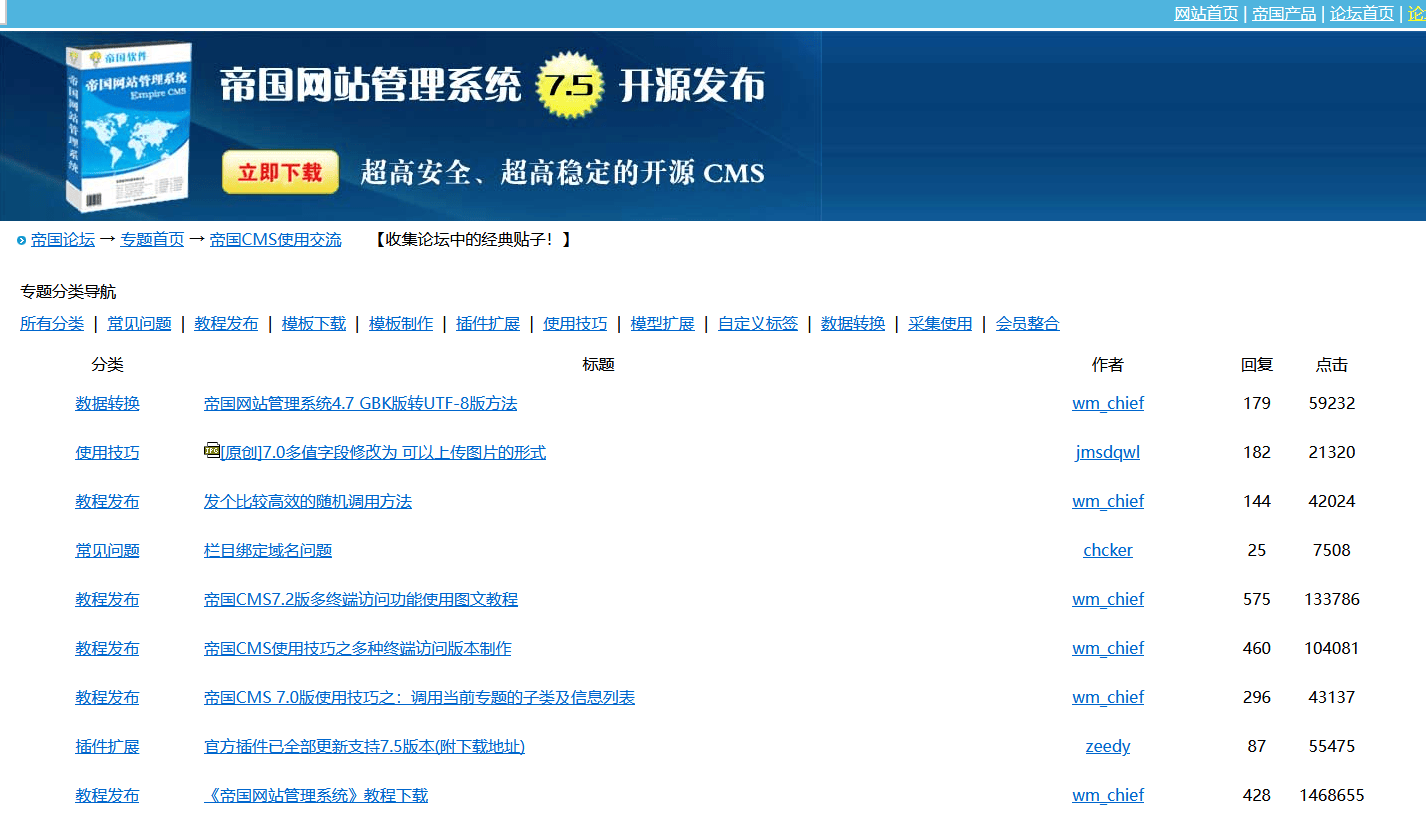
Task: Click the 回复 column header
Action: tap(1257, 365)
